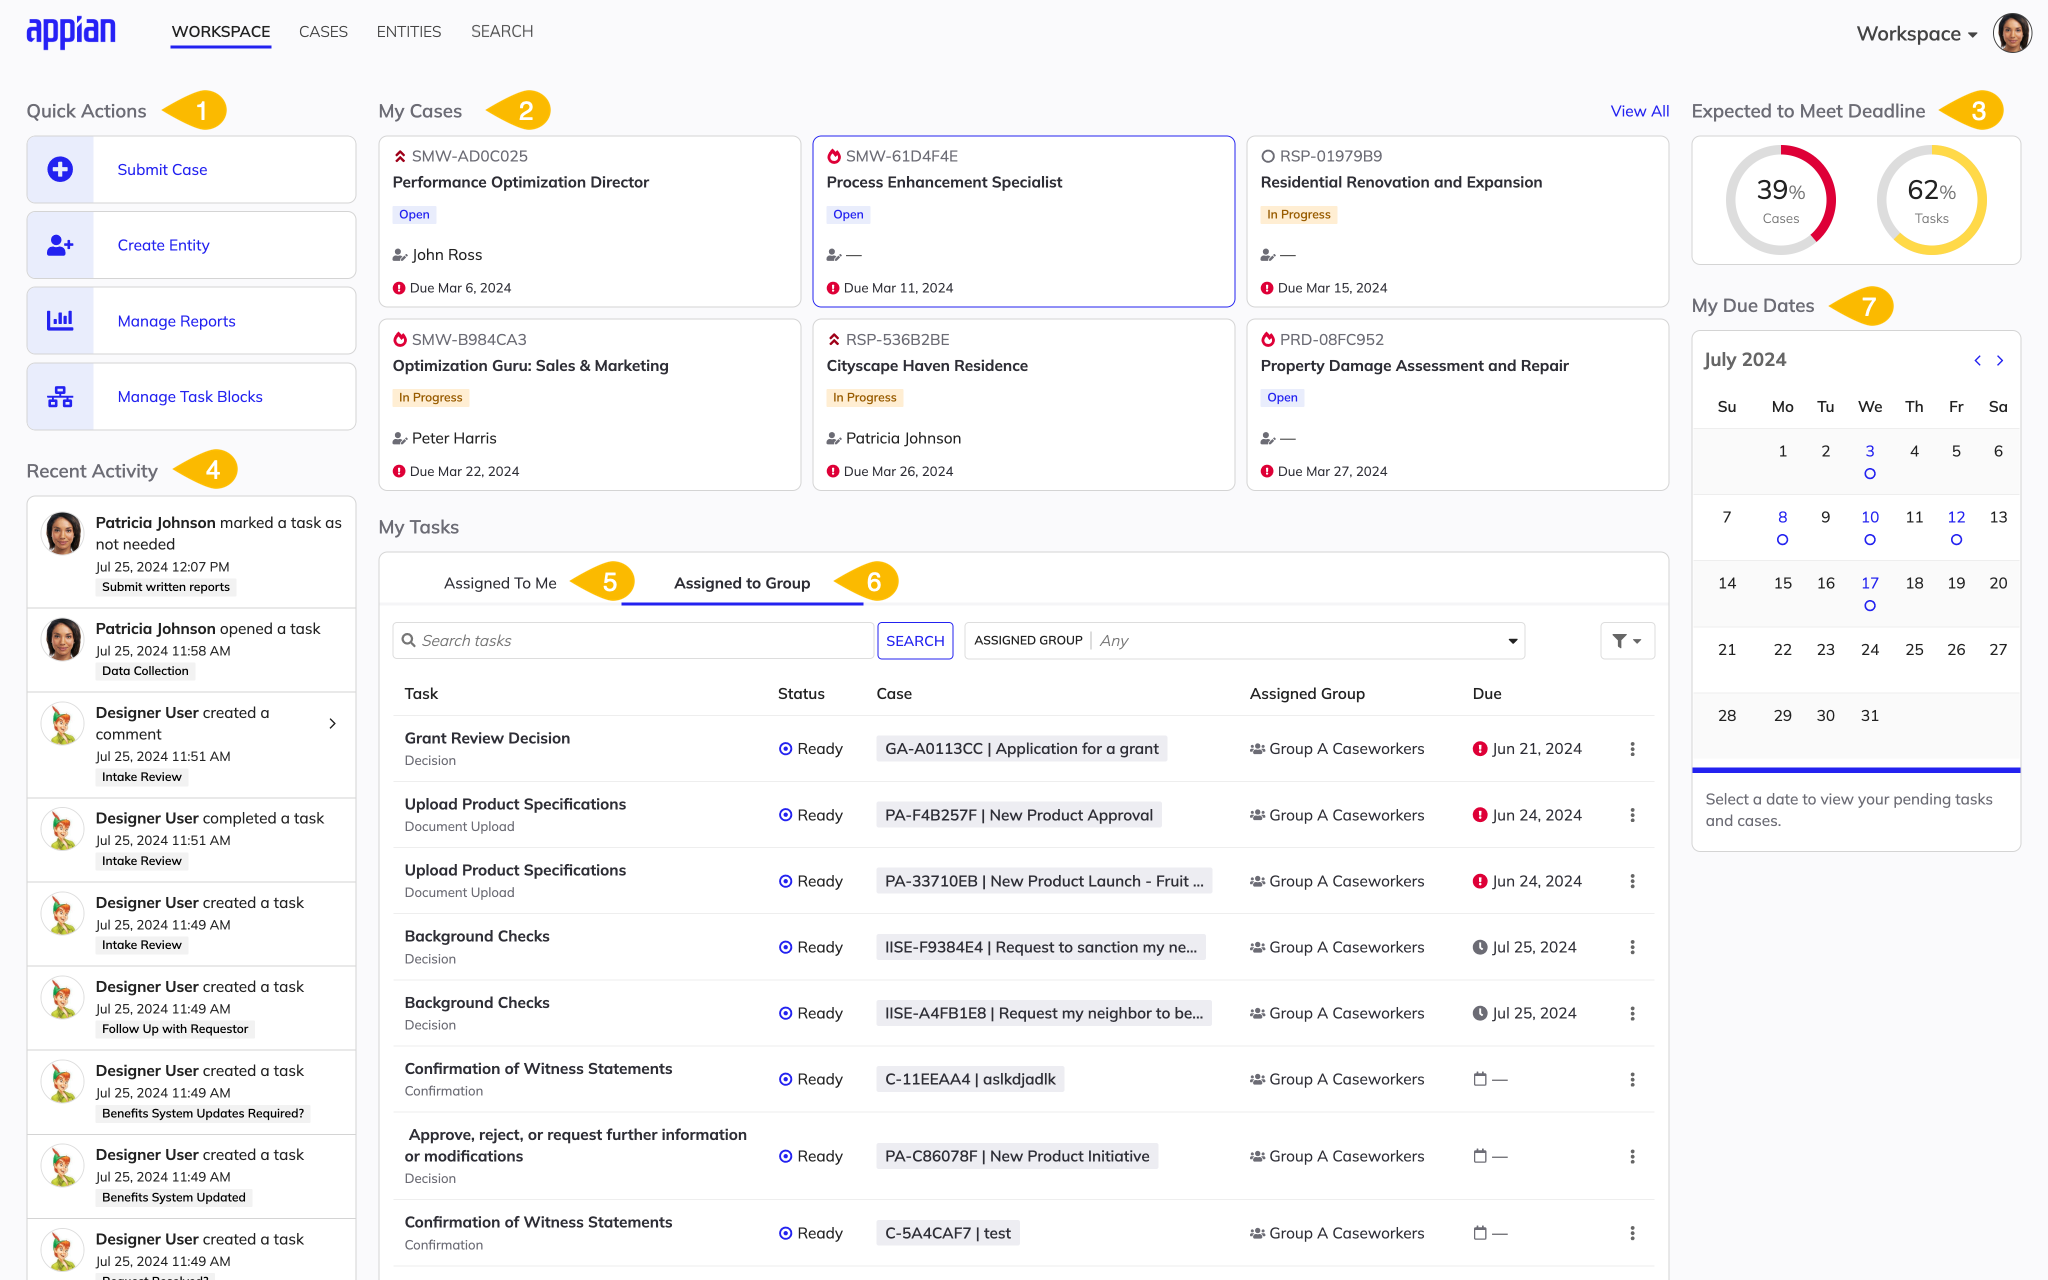The height and width of the screenshot is (1280, 2048).
Task: Click the GA-A0113CC | Application for a grant case tag
Action: coord(1021,749)
